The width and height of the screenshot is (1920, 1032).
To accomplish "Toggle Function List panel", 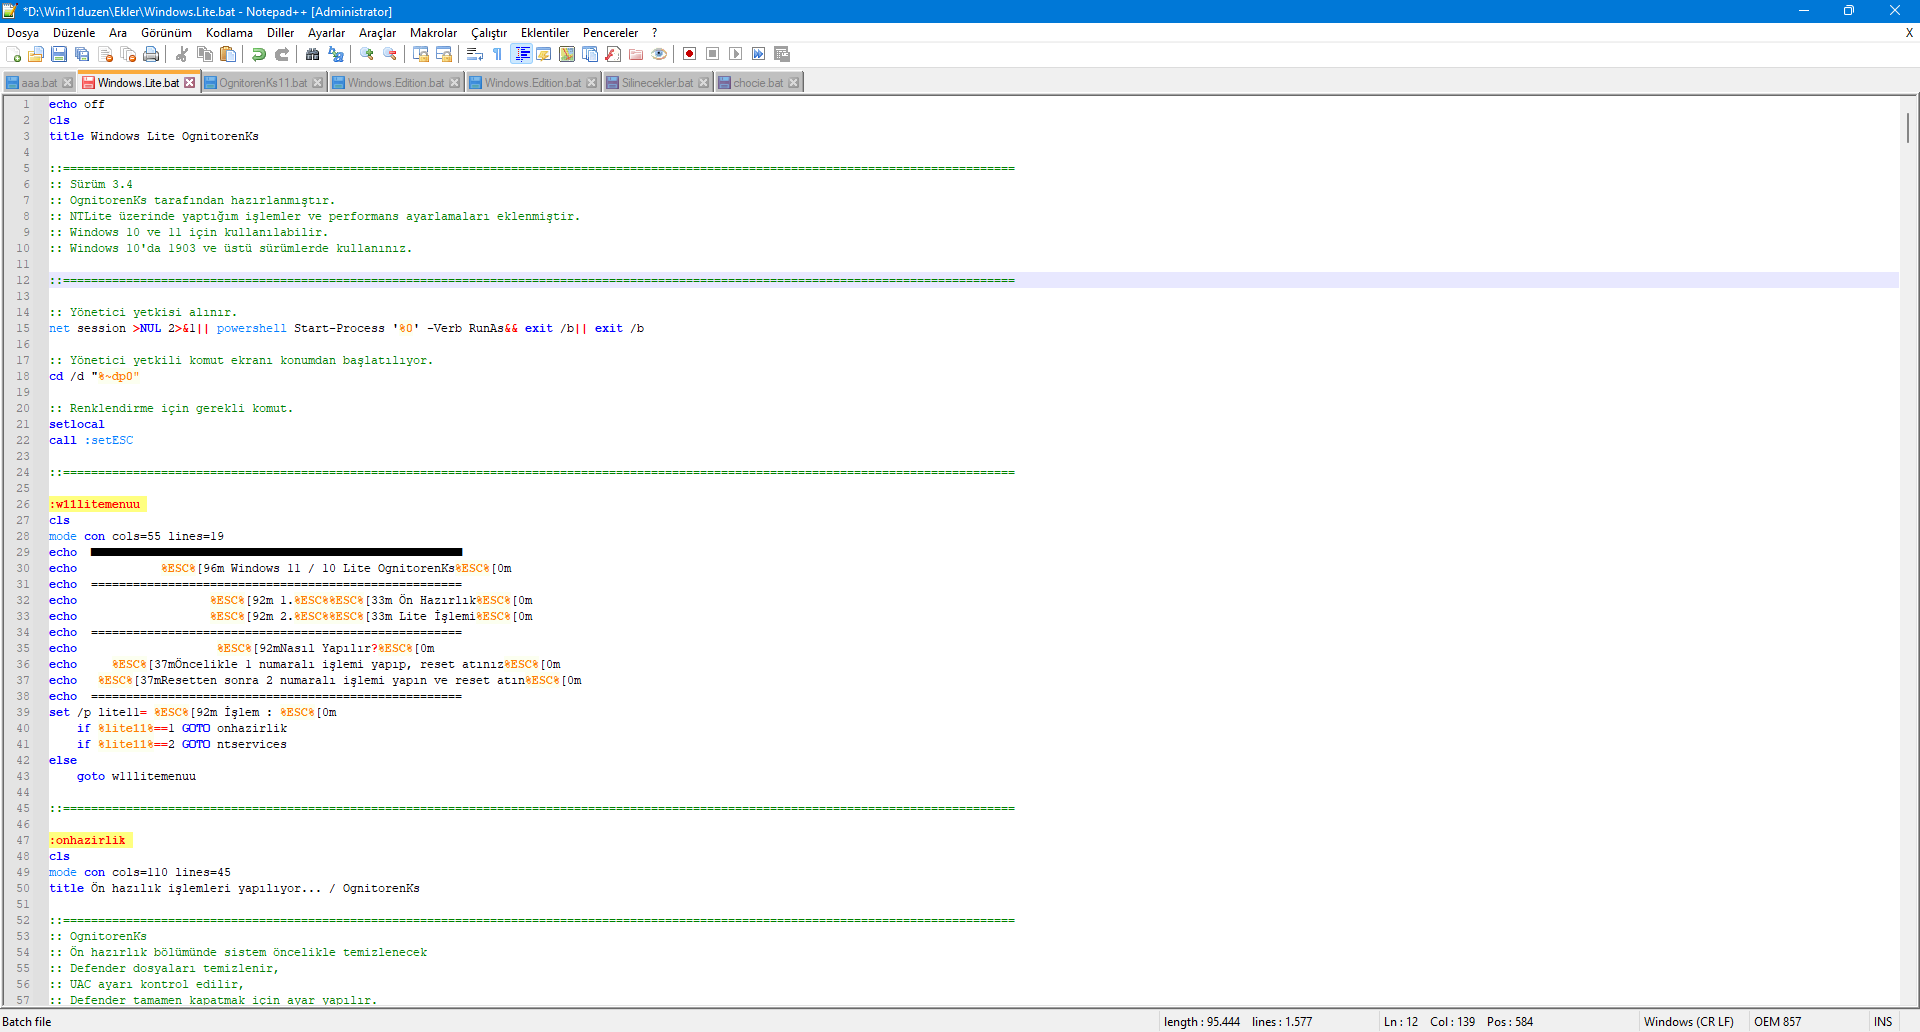I will click(613, 54).
